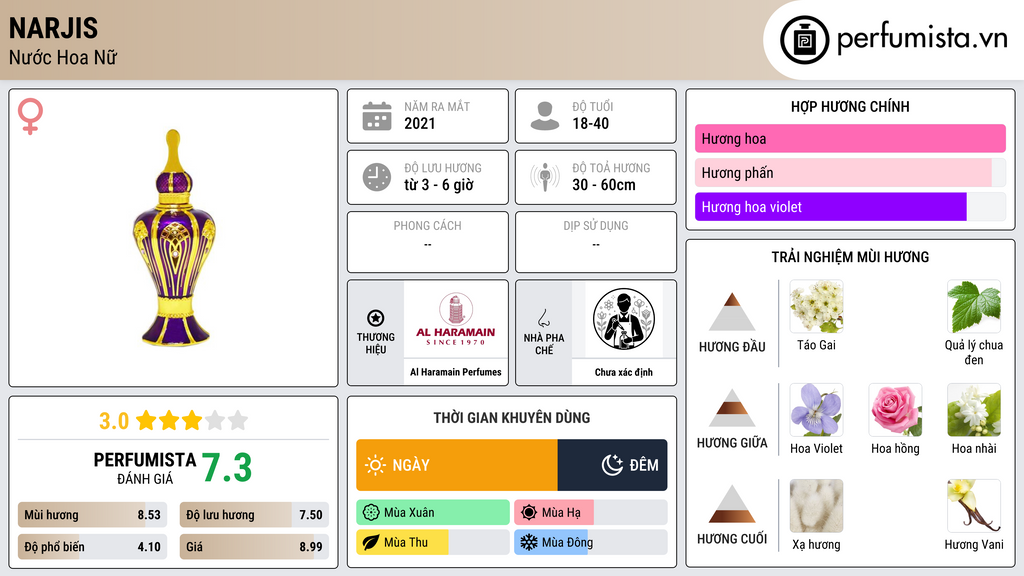Viewport: 1024px width, 576px height.
Task: Select the dark Đêm nighttime bar
Action: tap(613, 465)
